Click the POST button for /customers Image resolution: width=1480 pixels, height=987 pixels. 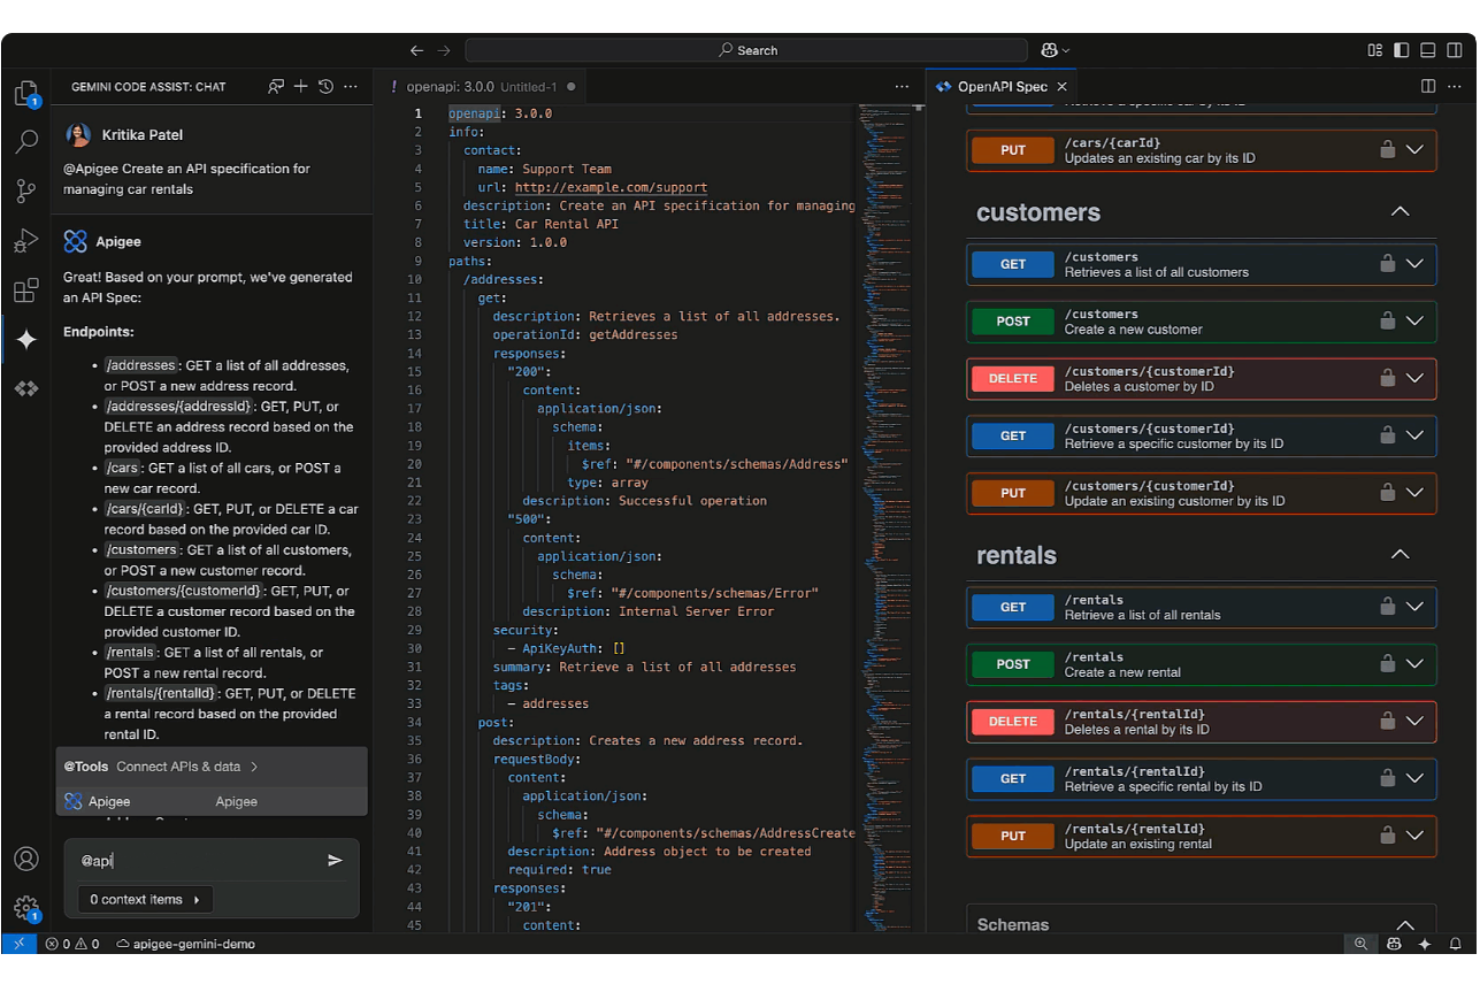click(x=1012, y=321)
